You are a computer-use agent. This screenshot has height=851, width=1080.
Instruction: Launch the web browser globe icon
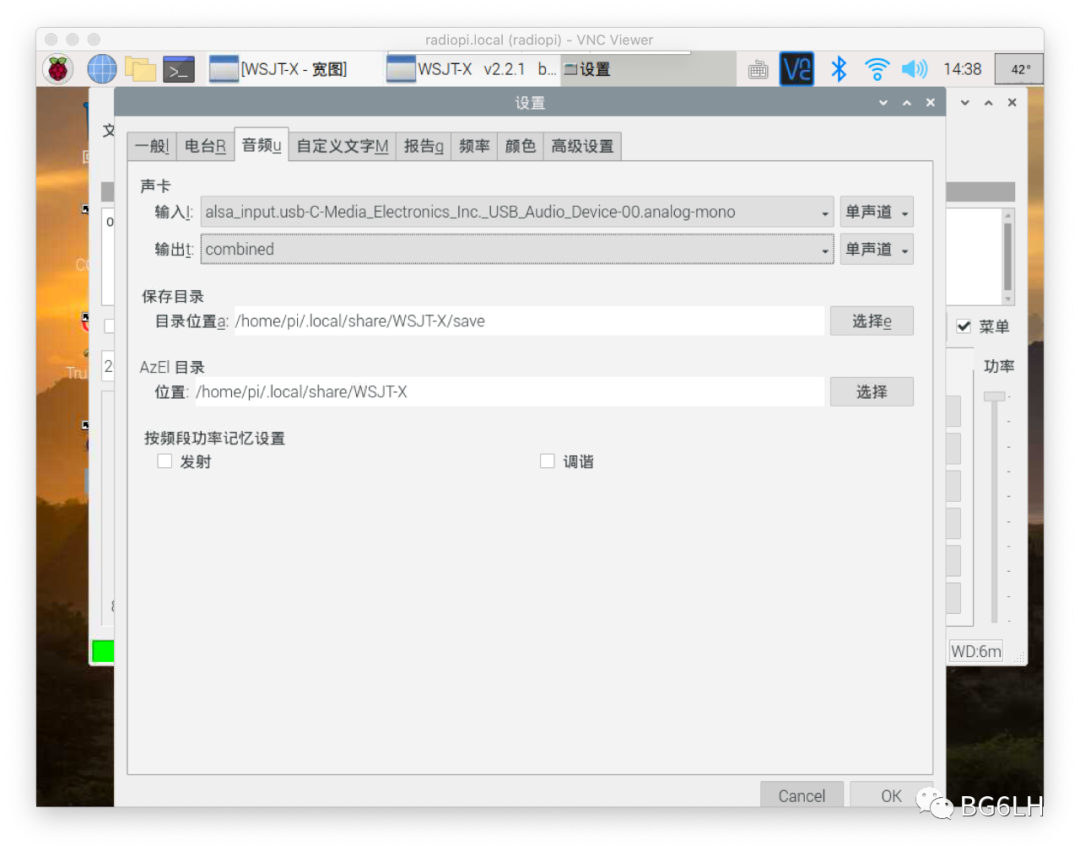[101, 69]
